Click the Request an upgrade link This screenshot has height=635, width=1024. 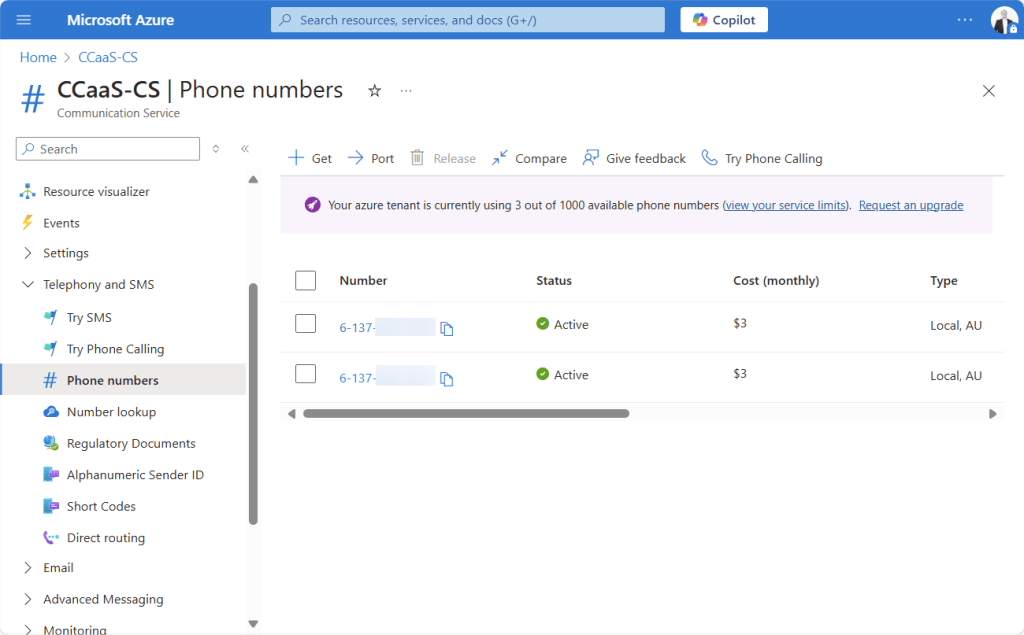(910, 205)
